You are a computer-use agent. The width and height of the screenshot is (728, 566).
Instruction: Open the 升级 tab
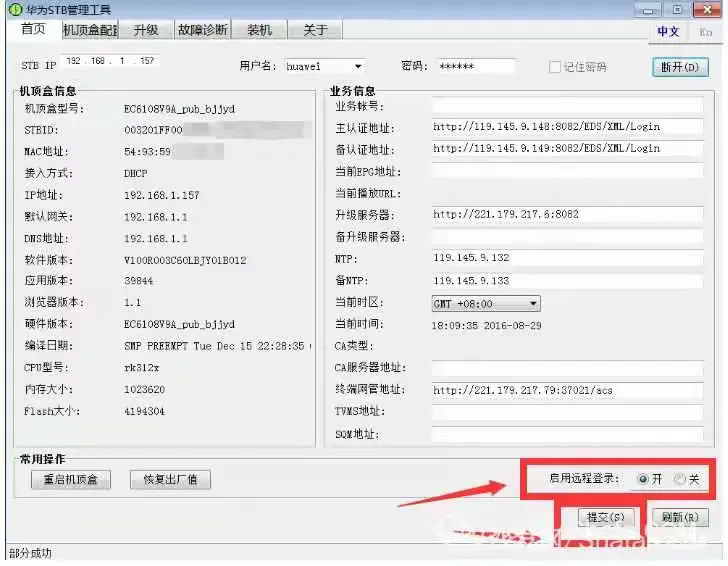pos(146,30)
